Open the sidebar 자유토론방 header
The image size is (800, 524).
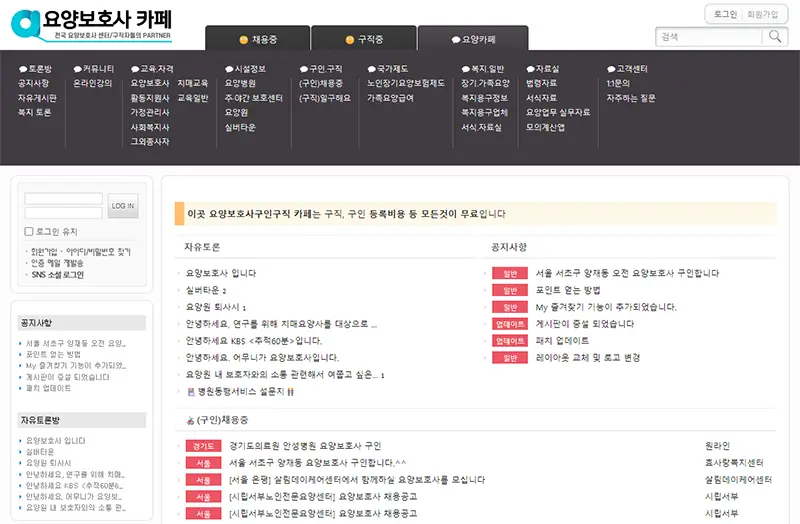[x=82, y=420]
